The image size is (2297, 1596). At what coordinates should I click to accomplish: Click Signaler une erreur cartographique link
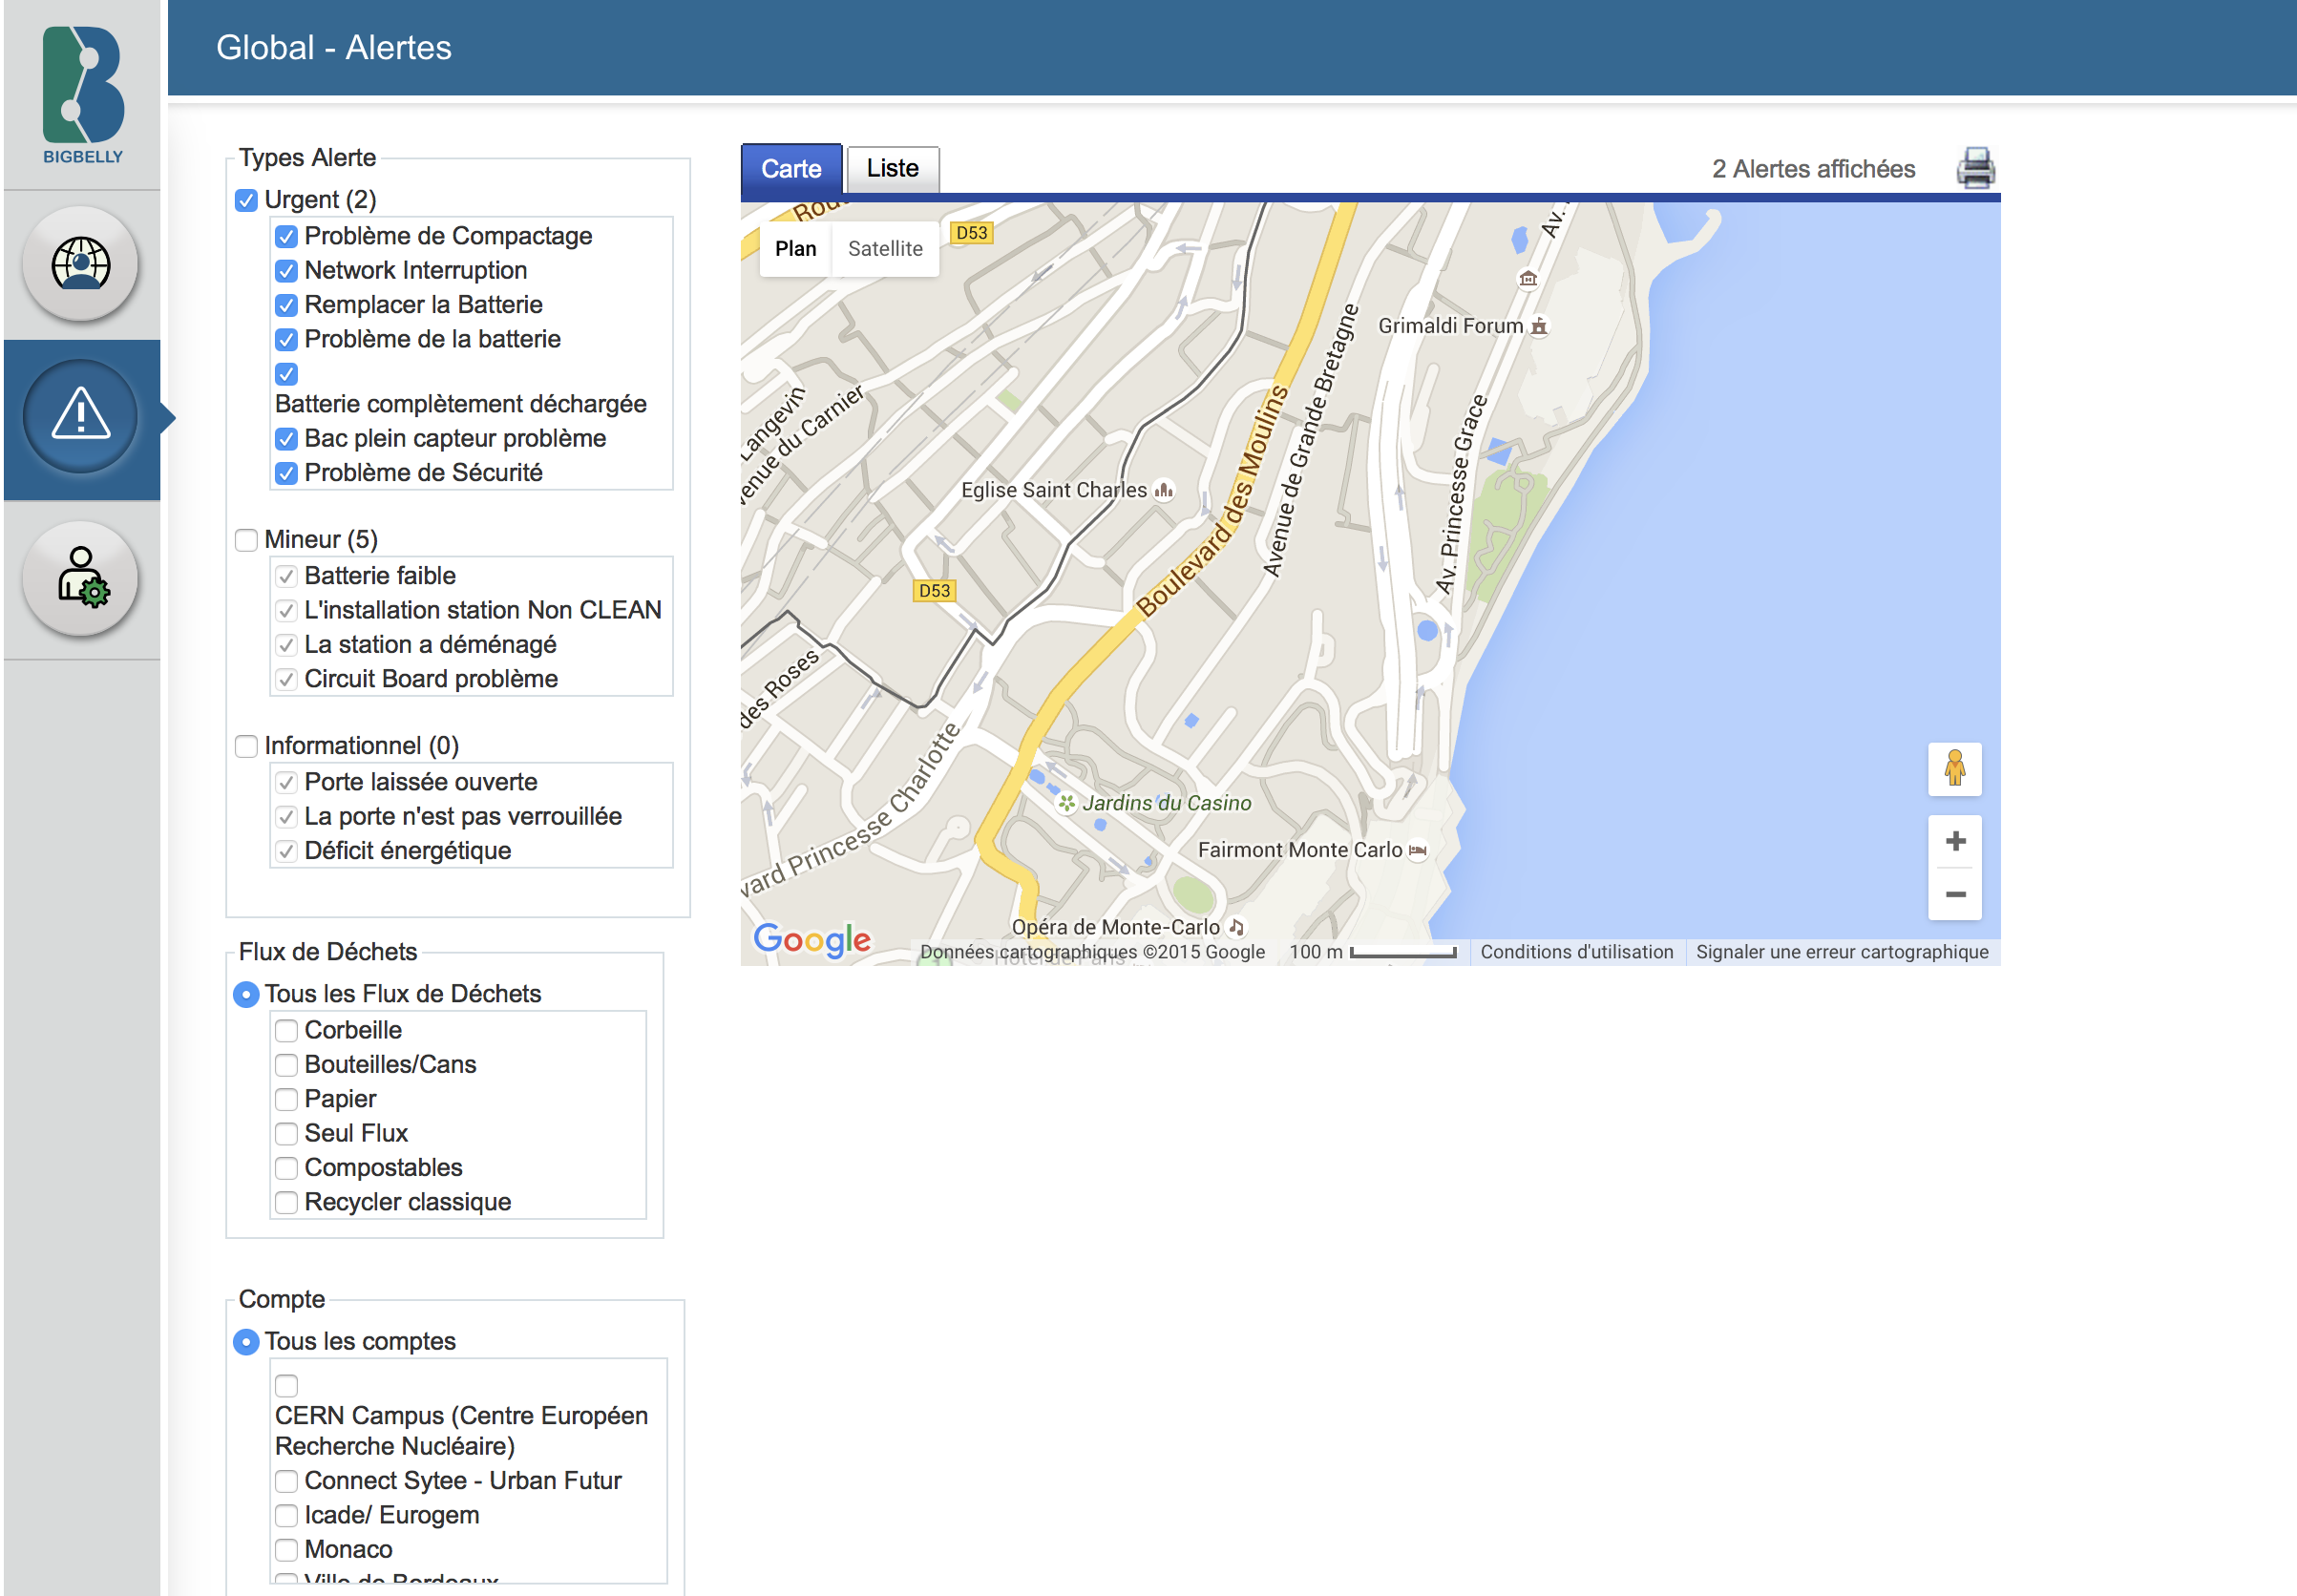click(1841, 952)
